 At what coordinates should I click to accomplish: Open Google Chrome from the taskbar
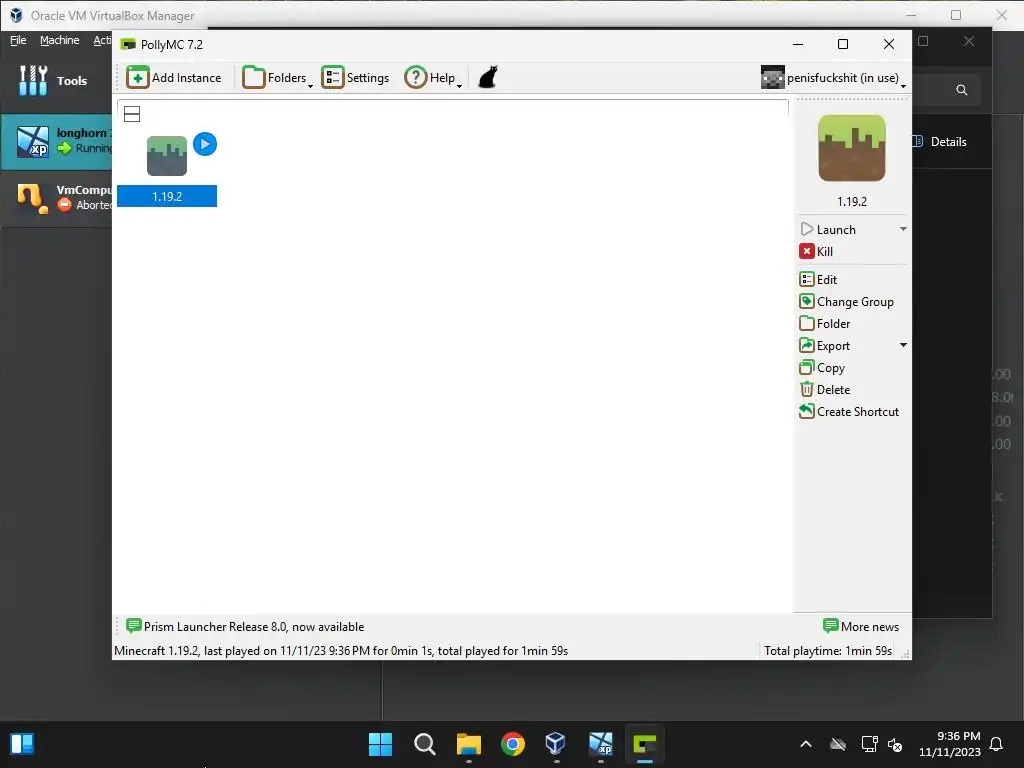[x=513, y=744]
